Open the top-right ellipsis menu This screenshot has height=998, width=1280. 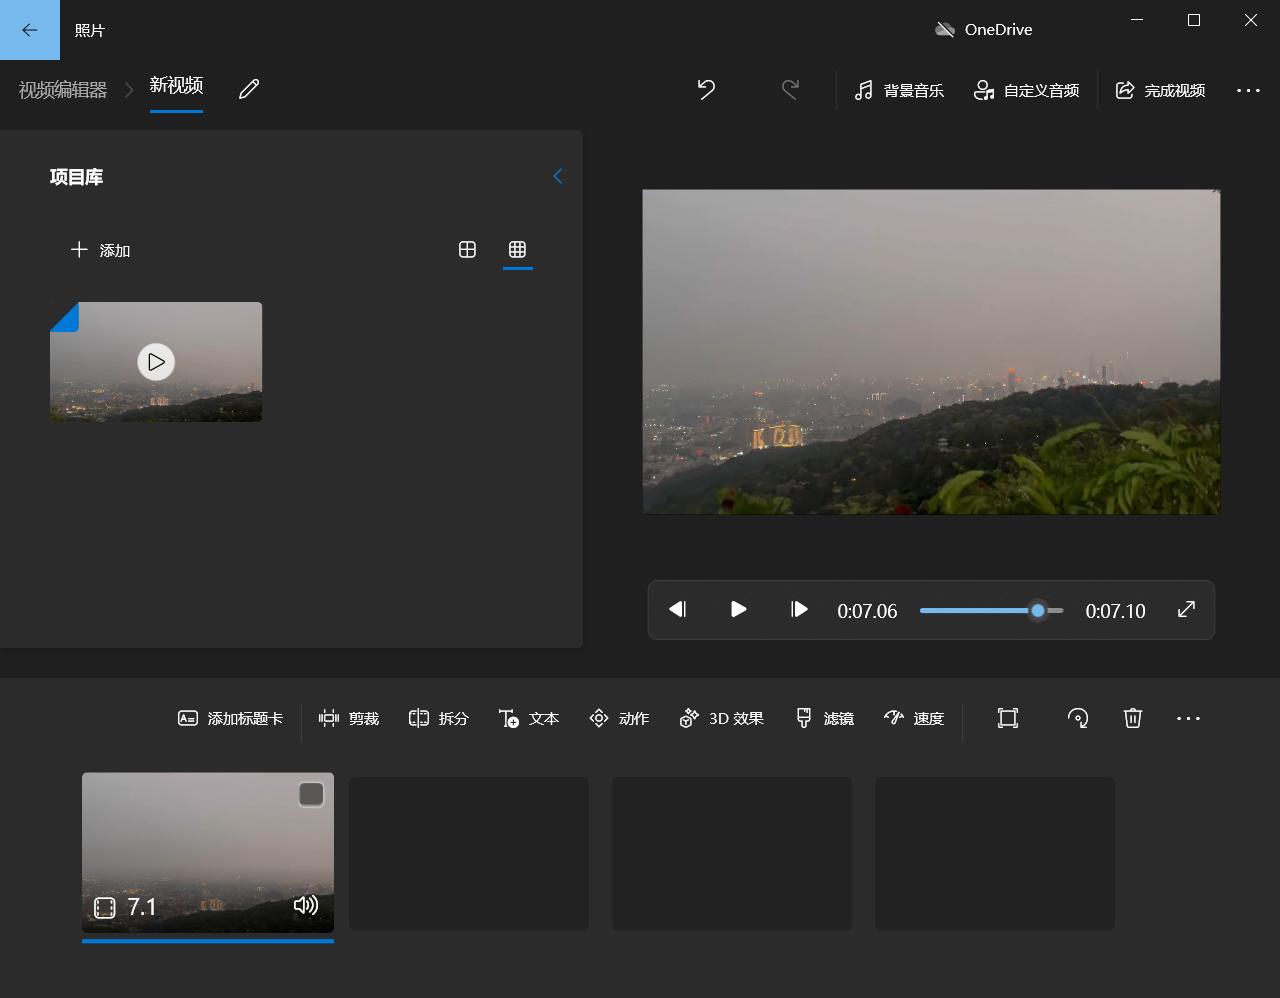tap(1248, 90)
